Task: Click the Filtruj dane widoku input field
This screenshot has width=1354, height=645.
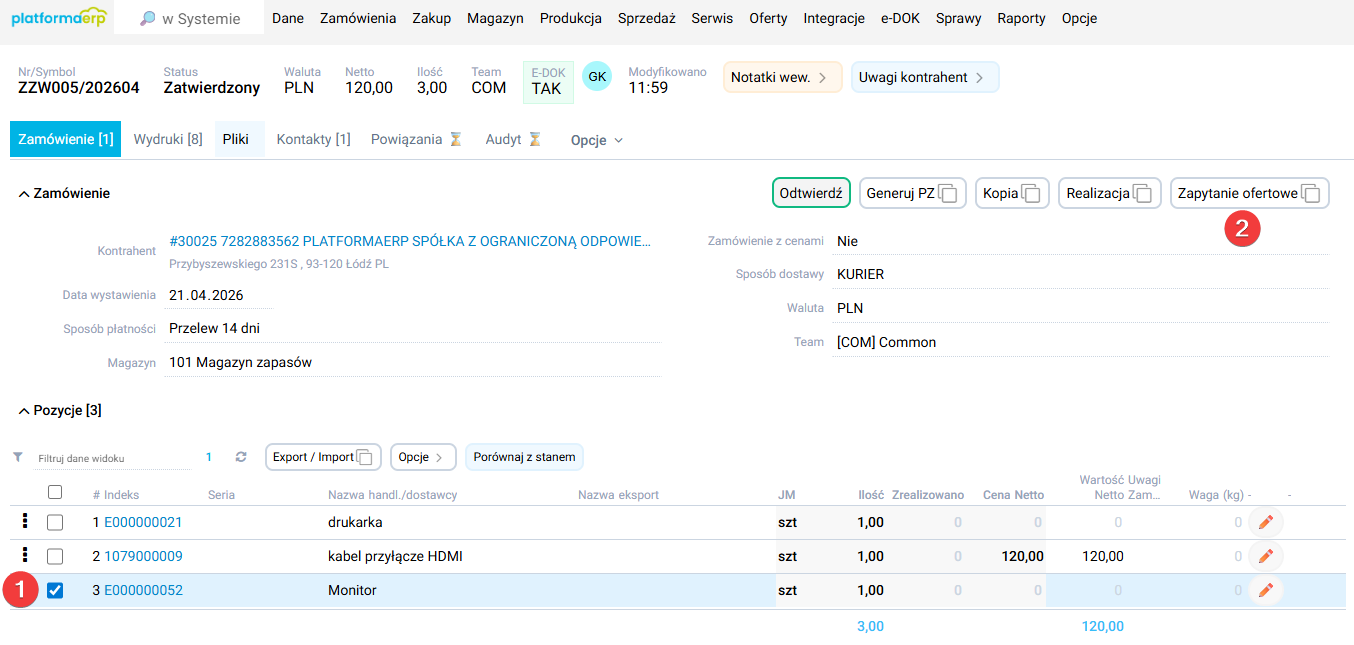Action: tap(110, 458)
